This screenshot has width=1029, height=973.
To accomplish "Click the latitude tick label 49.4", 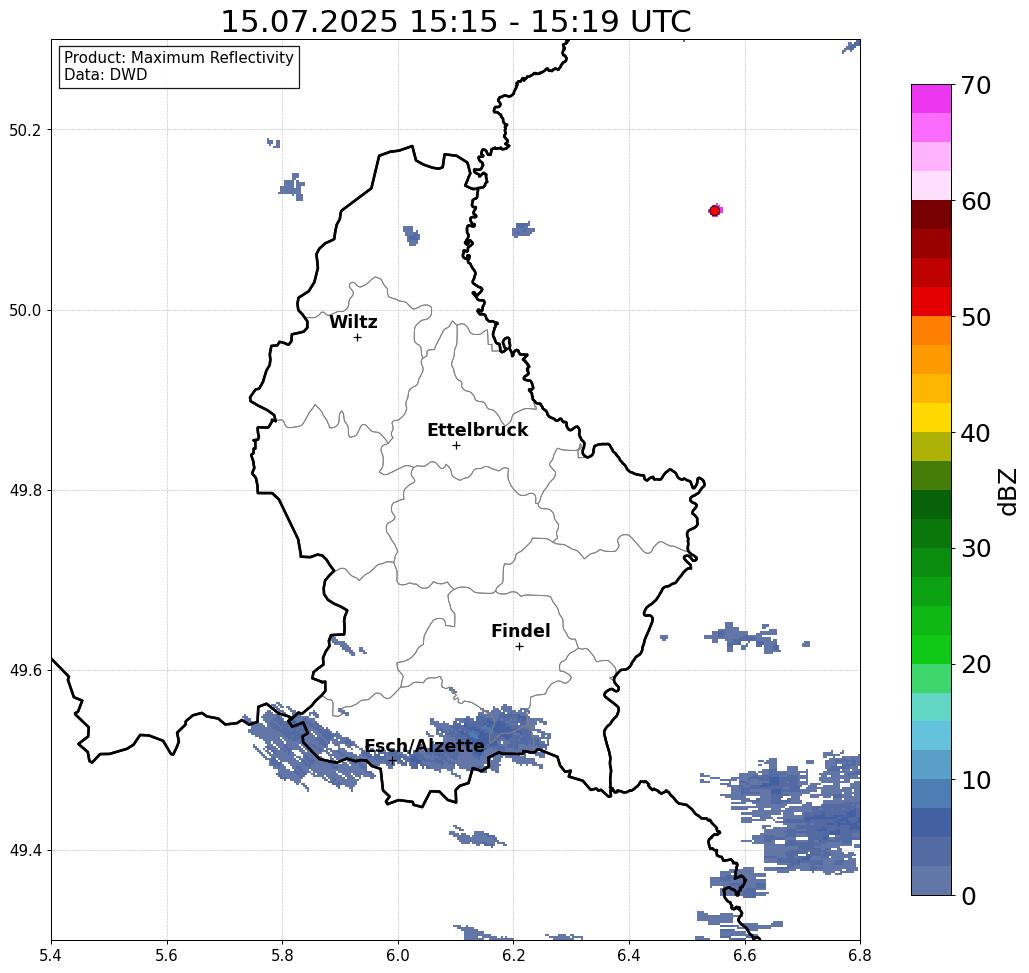I will [25, 851].
